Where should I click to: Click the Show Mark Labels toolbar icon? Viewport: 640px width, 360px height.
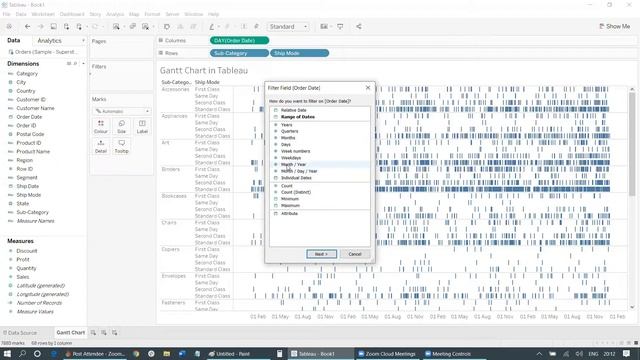244,27
